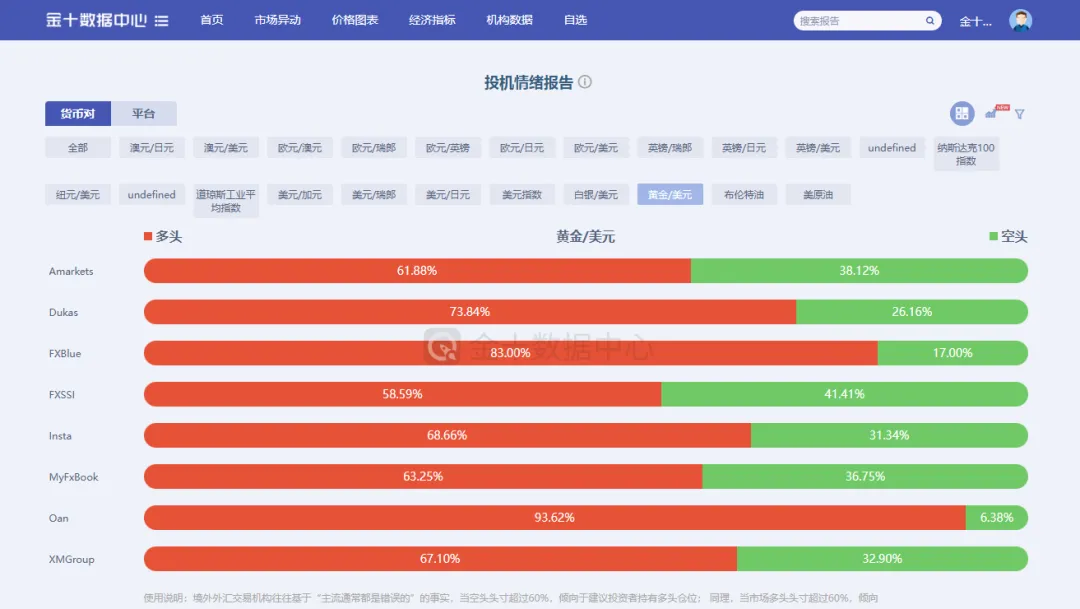Viewport: 1080px width, 609px height.
Task: Select the 美元/加元 pair
Action: [x=300, y=194]
